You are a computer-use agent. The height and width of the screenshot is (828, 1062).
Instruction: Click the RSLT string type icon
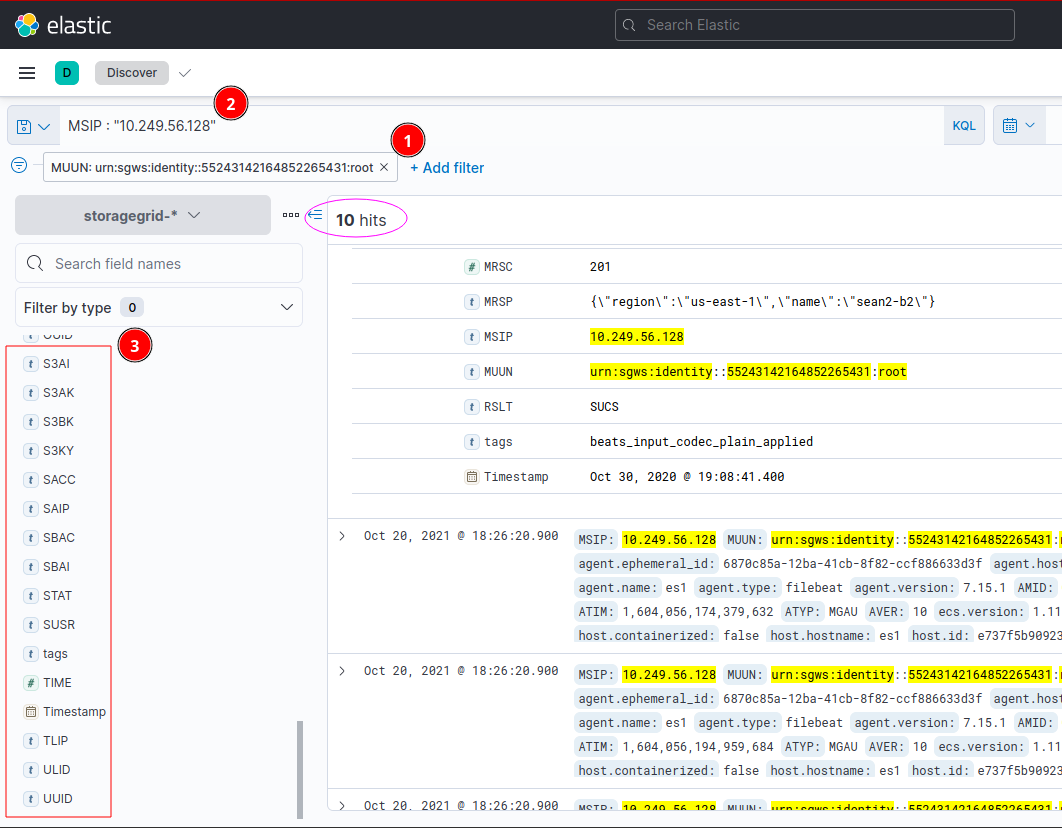[x=471, y=407]
